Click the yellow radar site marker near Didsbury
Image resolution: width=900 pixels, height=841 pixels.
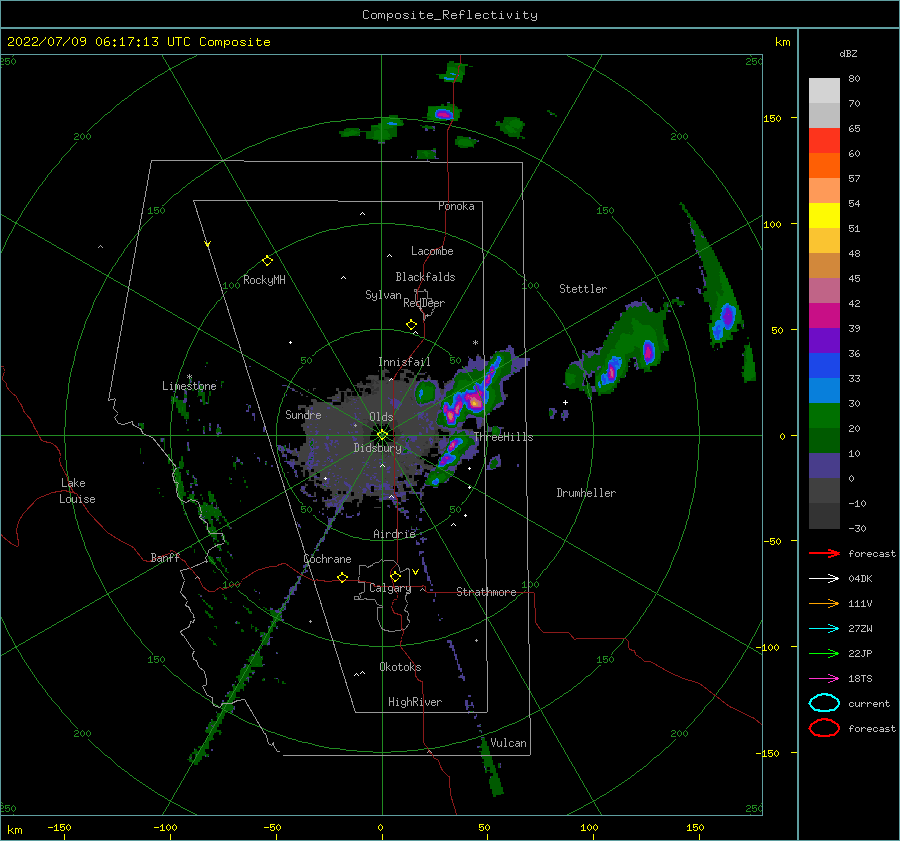click(382, 435)
